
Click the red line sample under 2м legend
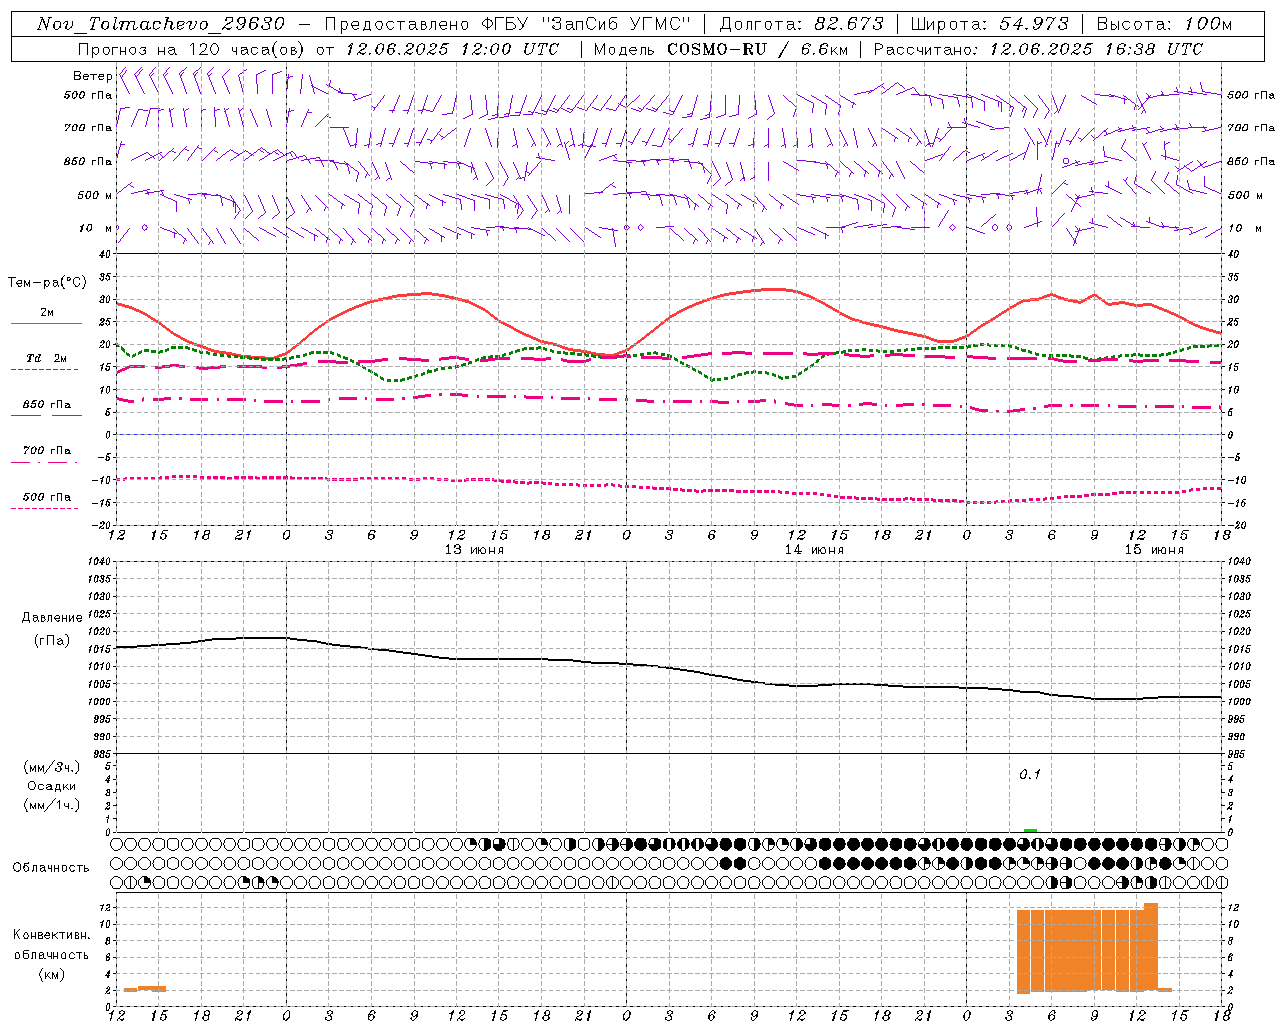point(46,323)
